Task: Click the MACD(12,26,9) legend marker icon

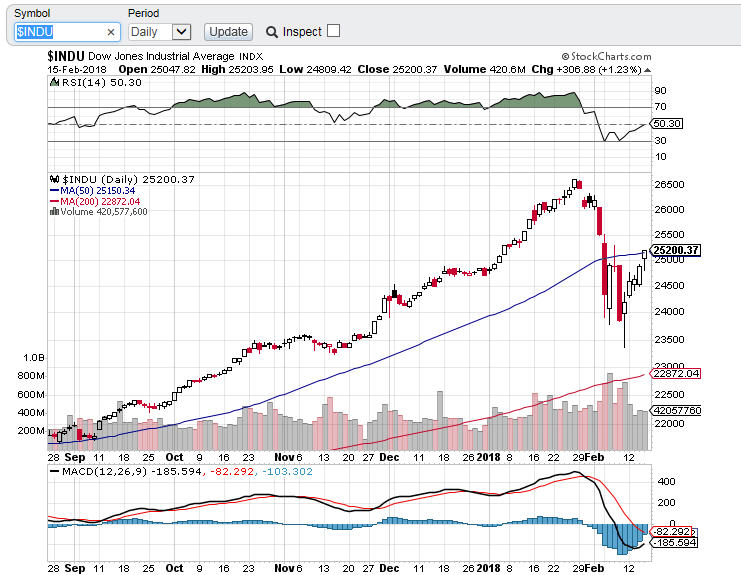Action: click(x=53, y=470)
